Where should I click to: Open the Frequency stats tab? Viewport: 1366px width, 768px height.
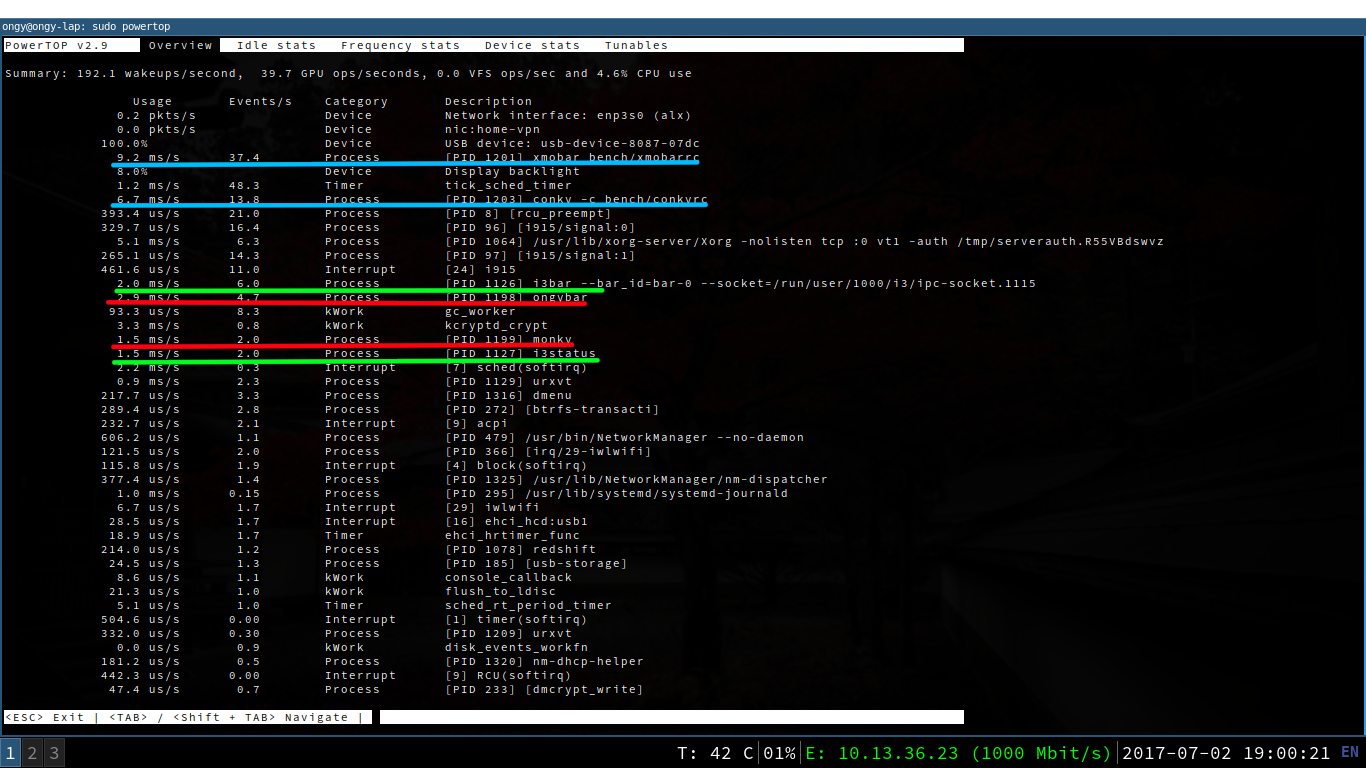point(400,45)
